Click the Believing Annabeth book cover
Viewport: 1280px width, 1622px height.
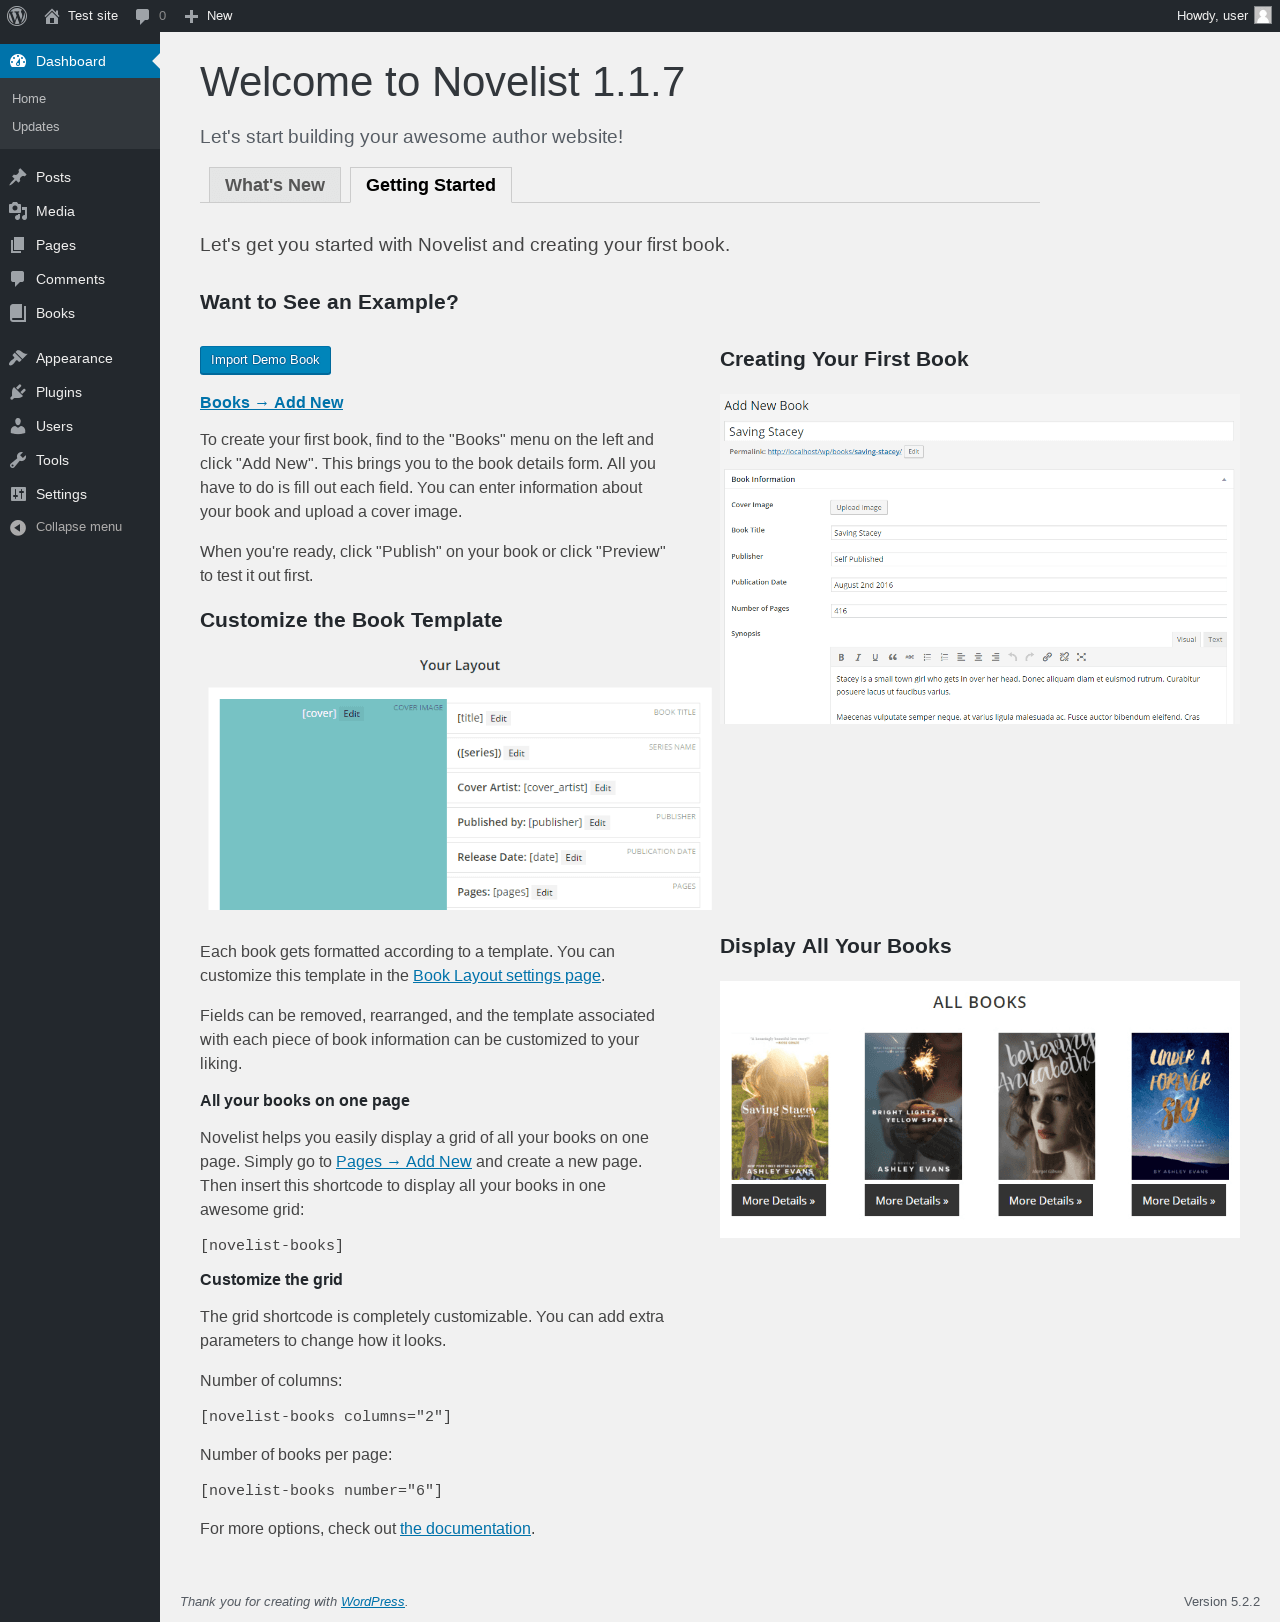click(1047, 1106)
